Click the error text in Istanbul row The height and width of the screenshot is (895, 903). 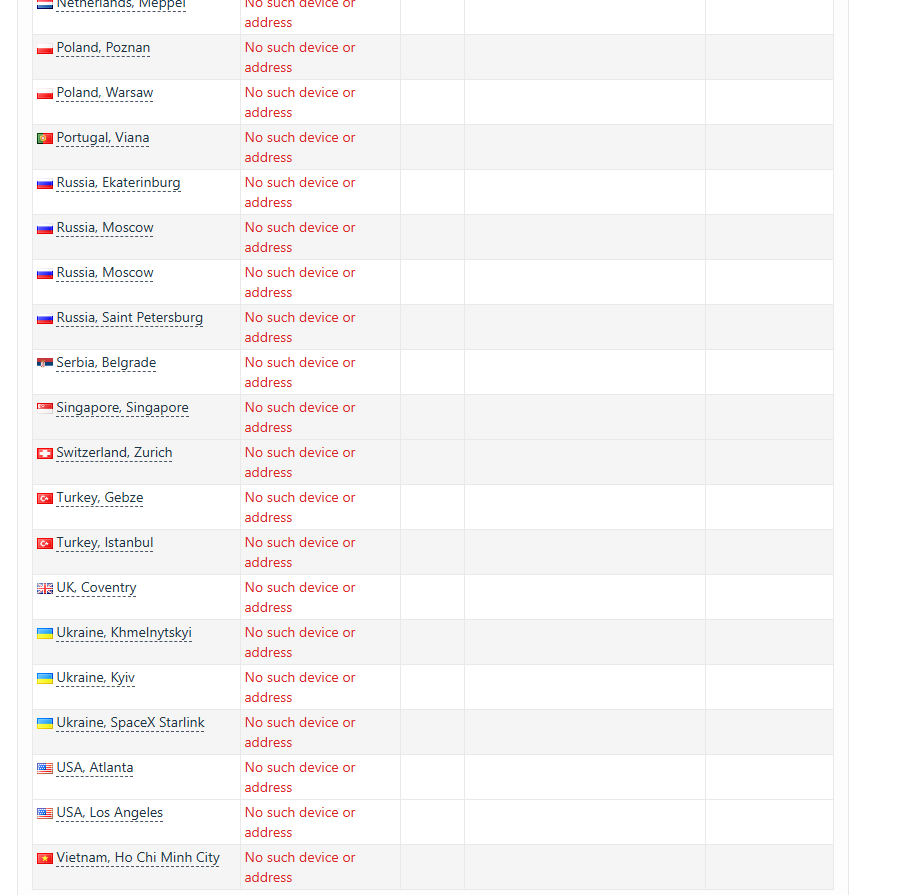300,552
